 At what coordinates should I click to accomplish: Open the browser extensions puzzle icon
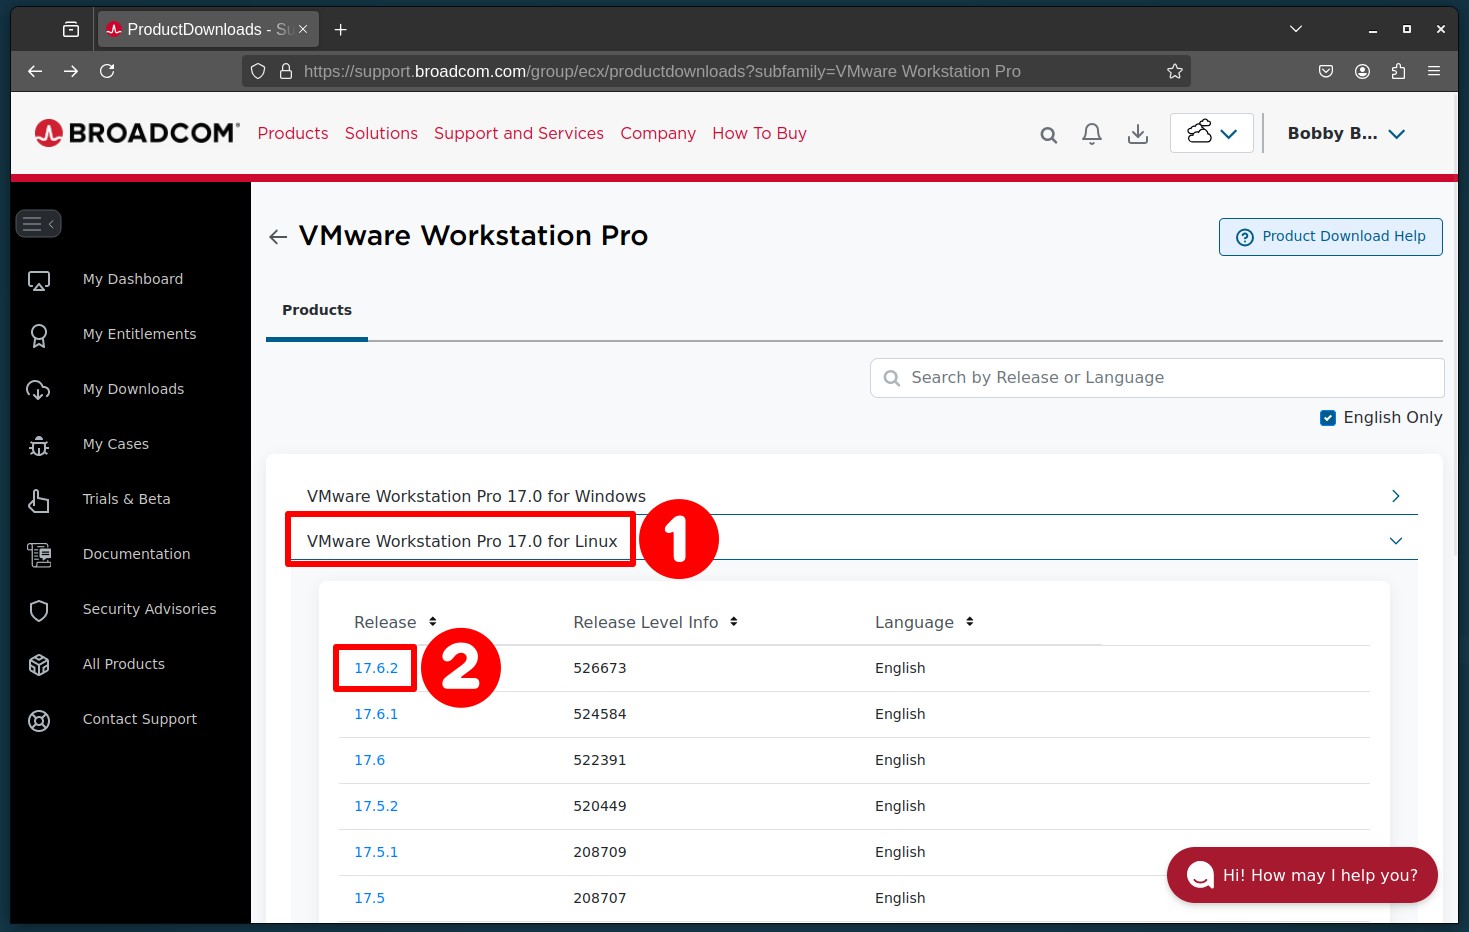[x=1398, y=71]
